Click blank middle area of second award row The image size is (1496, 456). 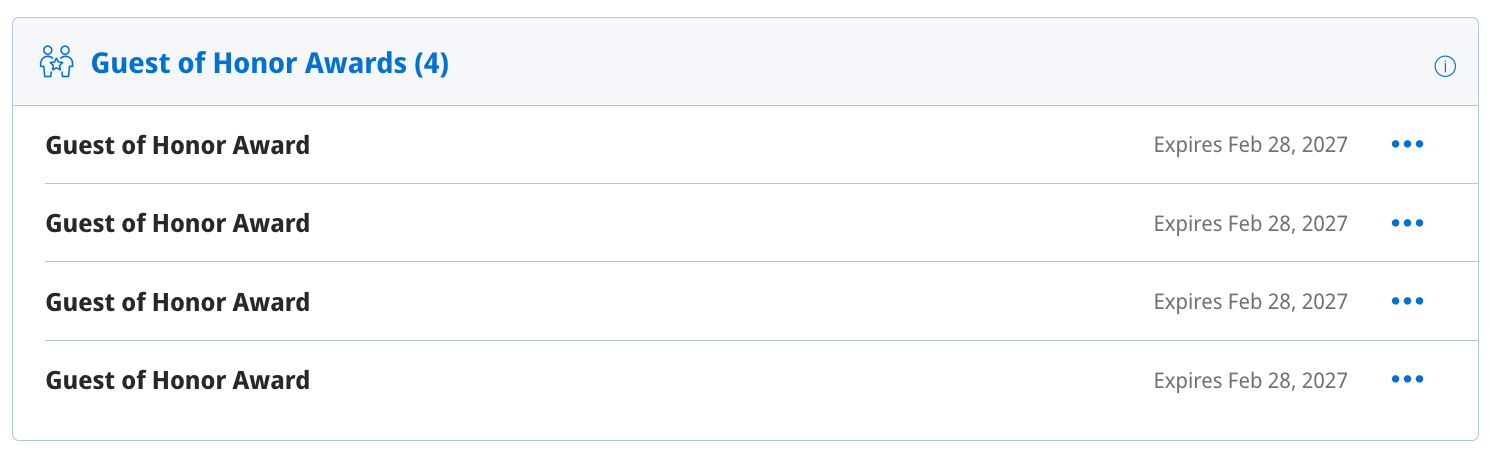[730, 223]
